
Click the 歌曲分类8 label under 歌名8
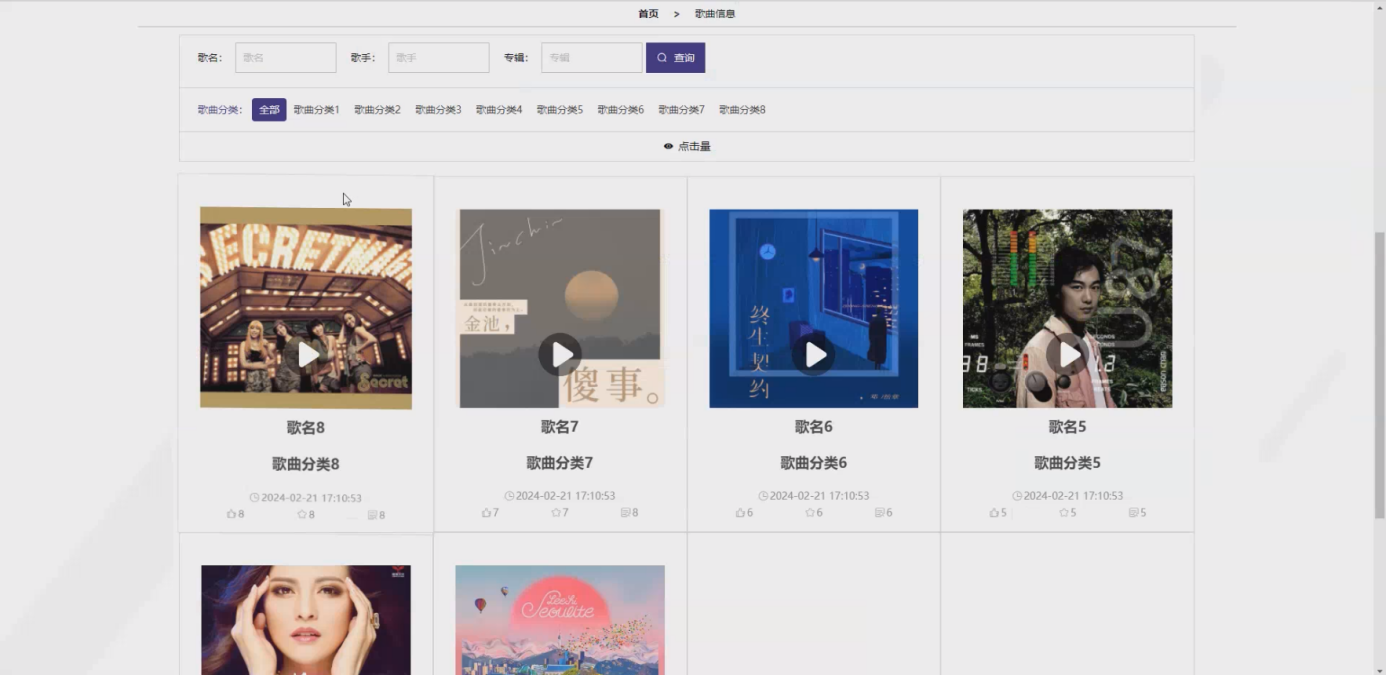306,464
